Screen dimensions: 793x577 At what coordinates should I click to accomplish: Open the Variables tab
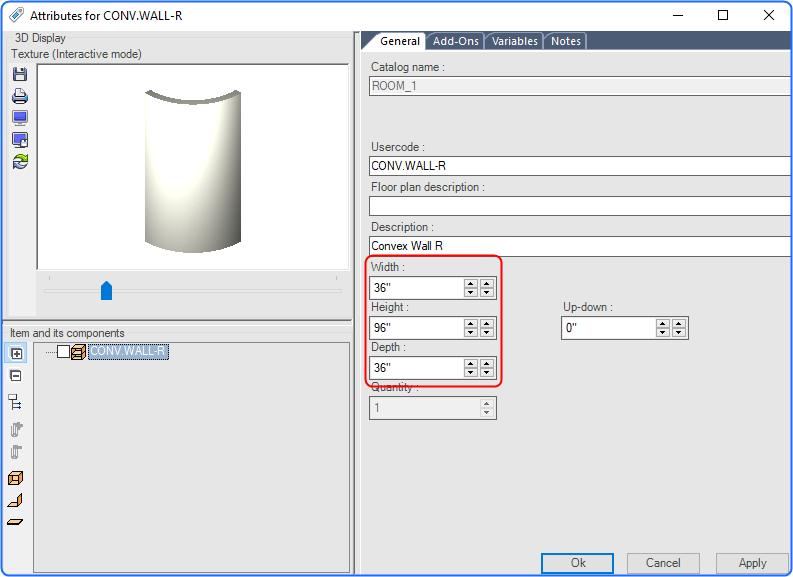(515, 41)
